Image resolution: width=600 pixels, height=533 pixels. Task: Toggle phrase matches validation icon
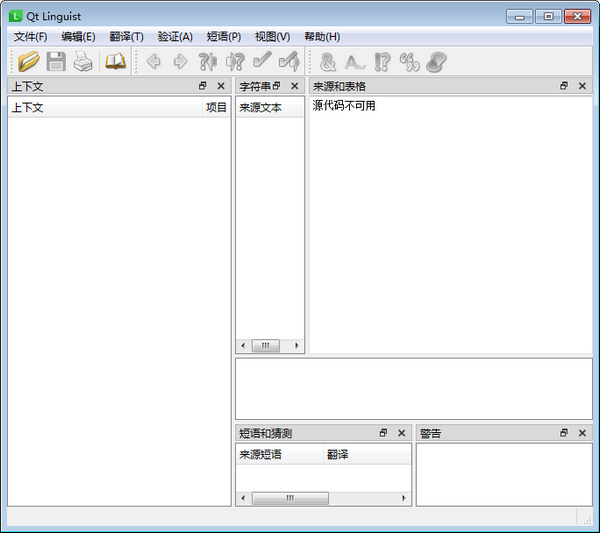tap(409, 62)
